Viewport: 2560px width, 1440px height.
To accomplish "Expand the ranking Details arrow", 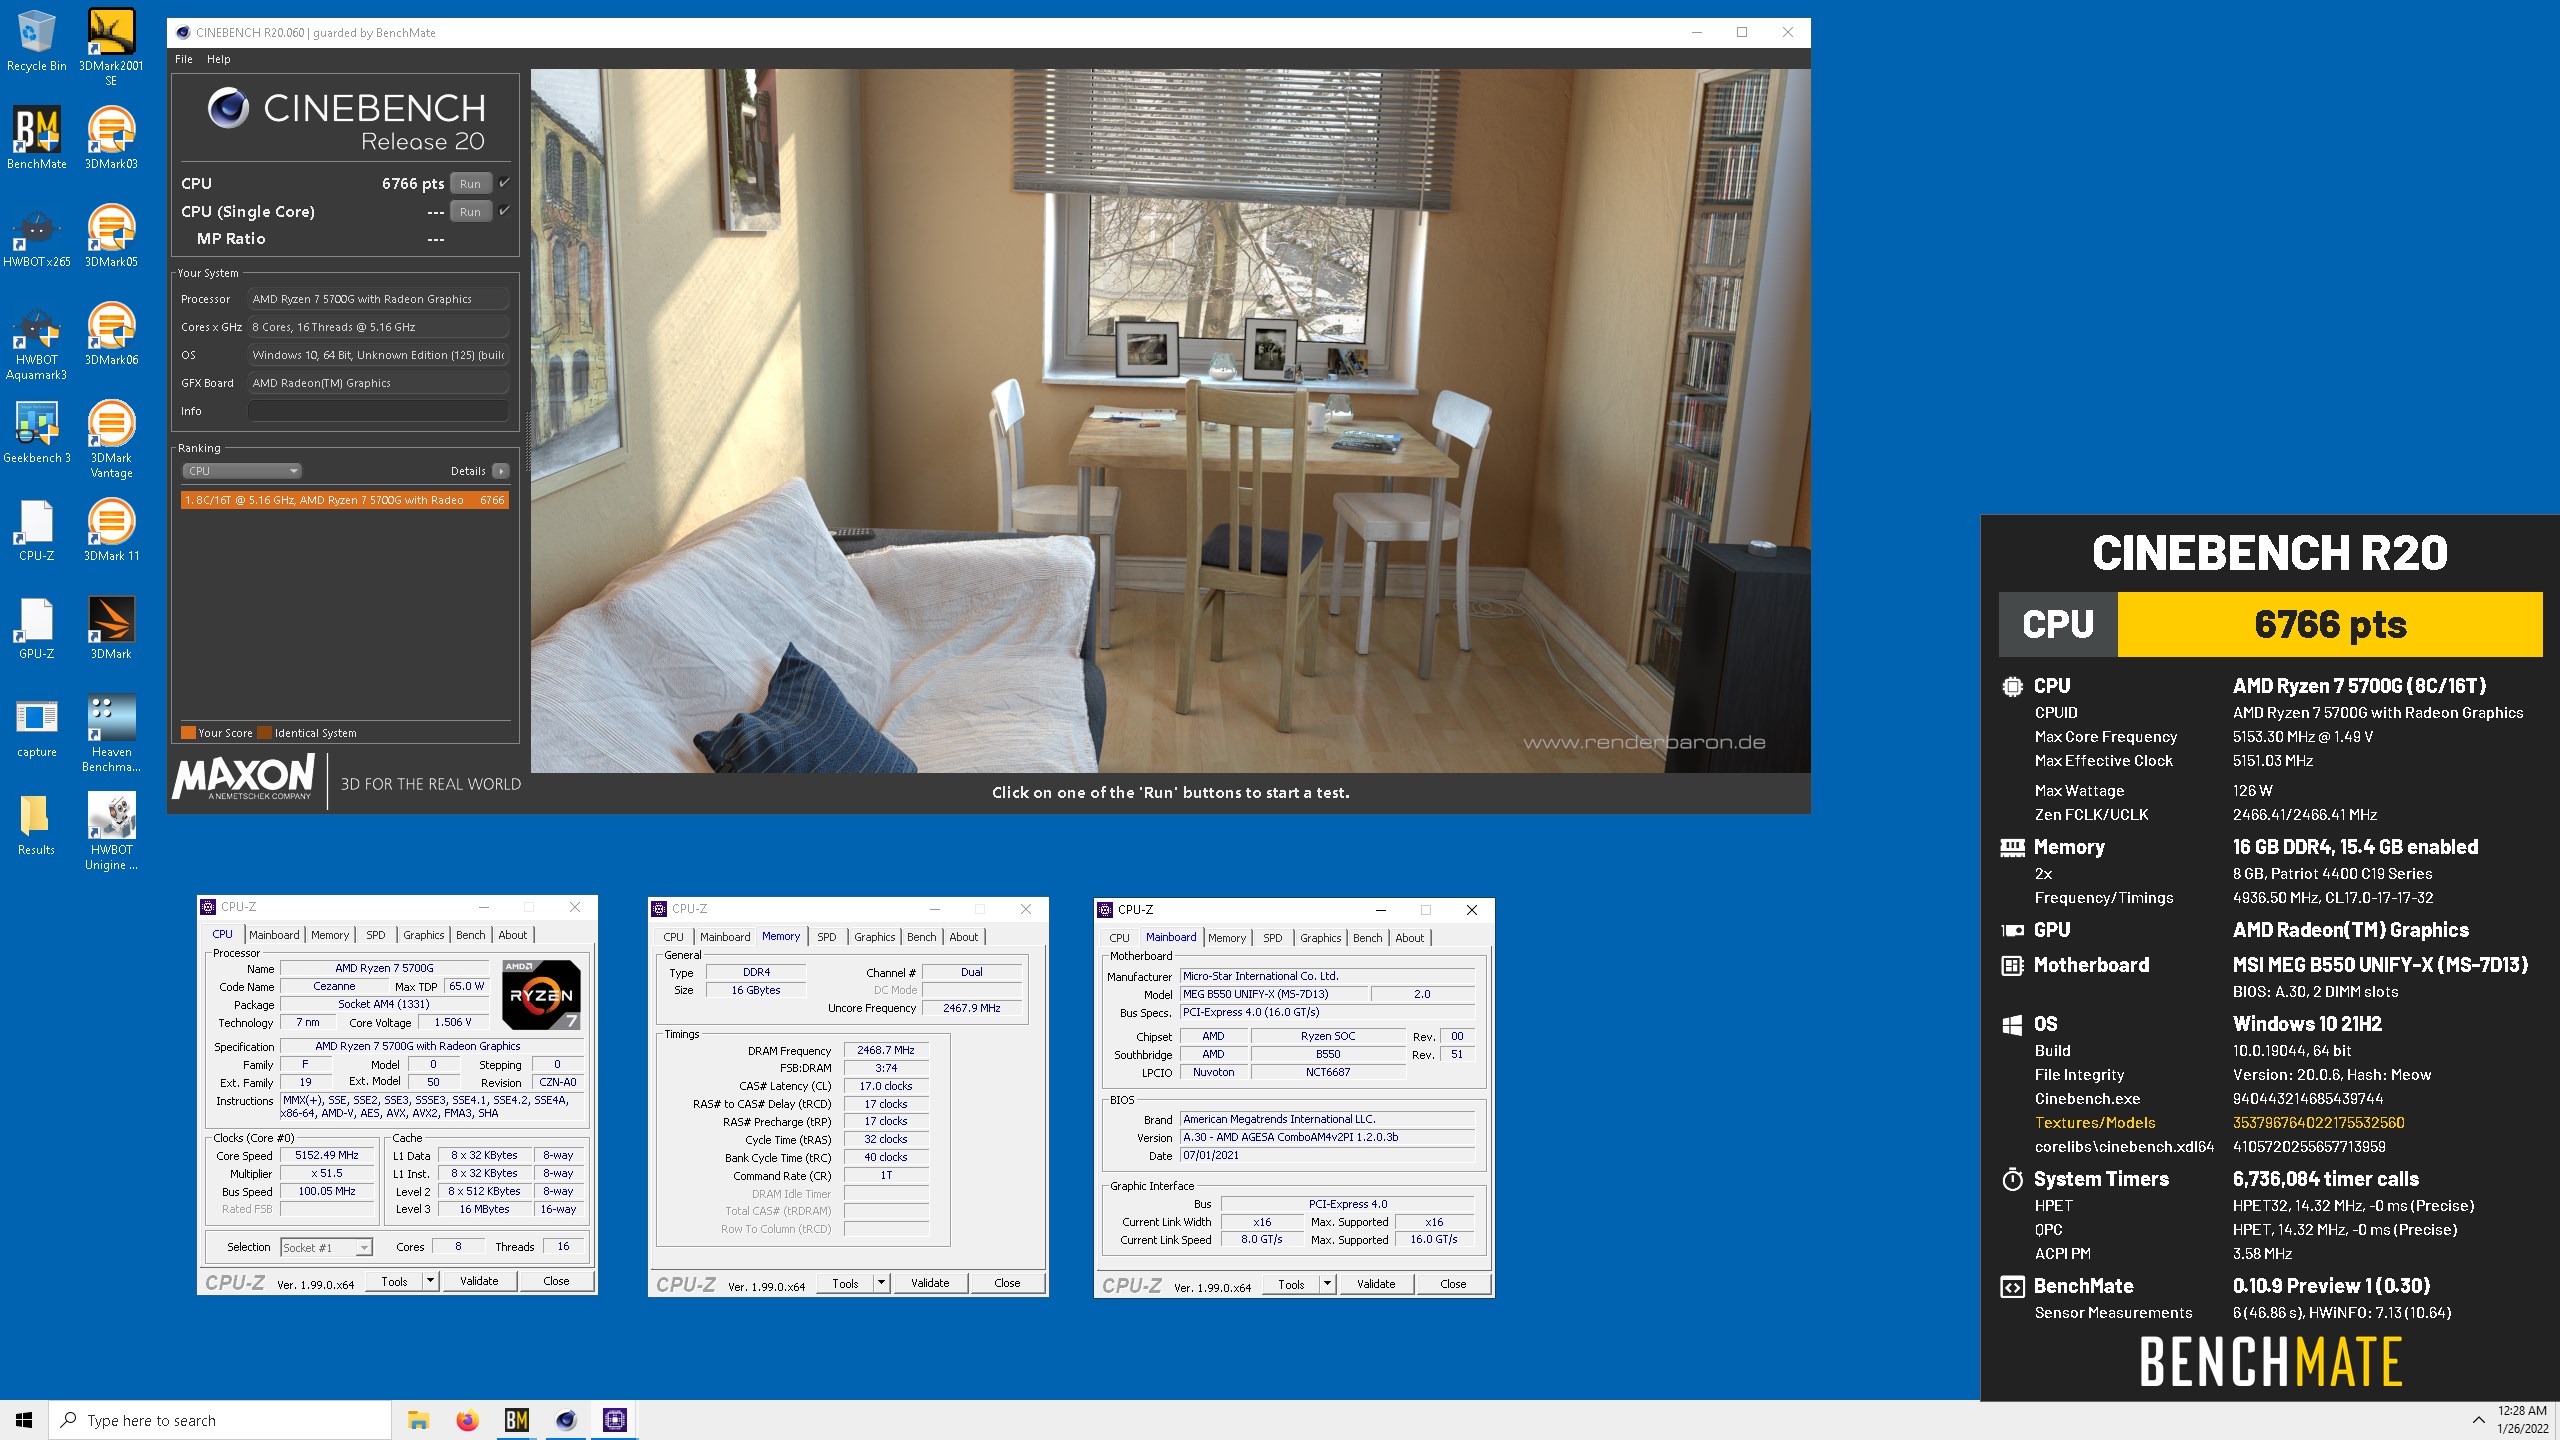I will tap(501, 471).
